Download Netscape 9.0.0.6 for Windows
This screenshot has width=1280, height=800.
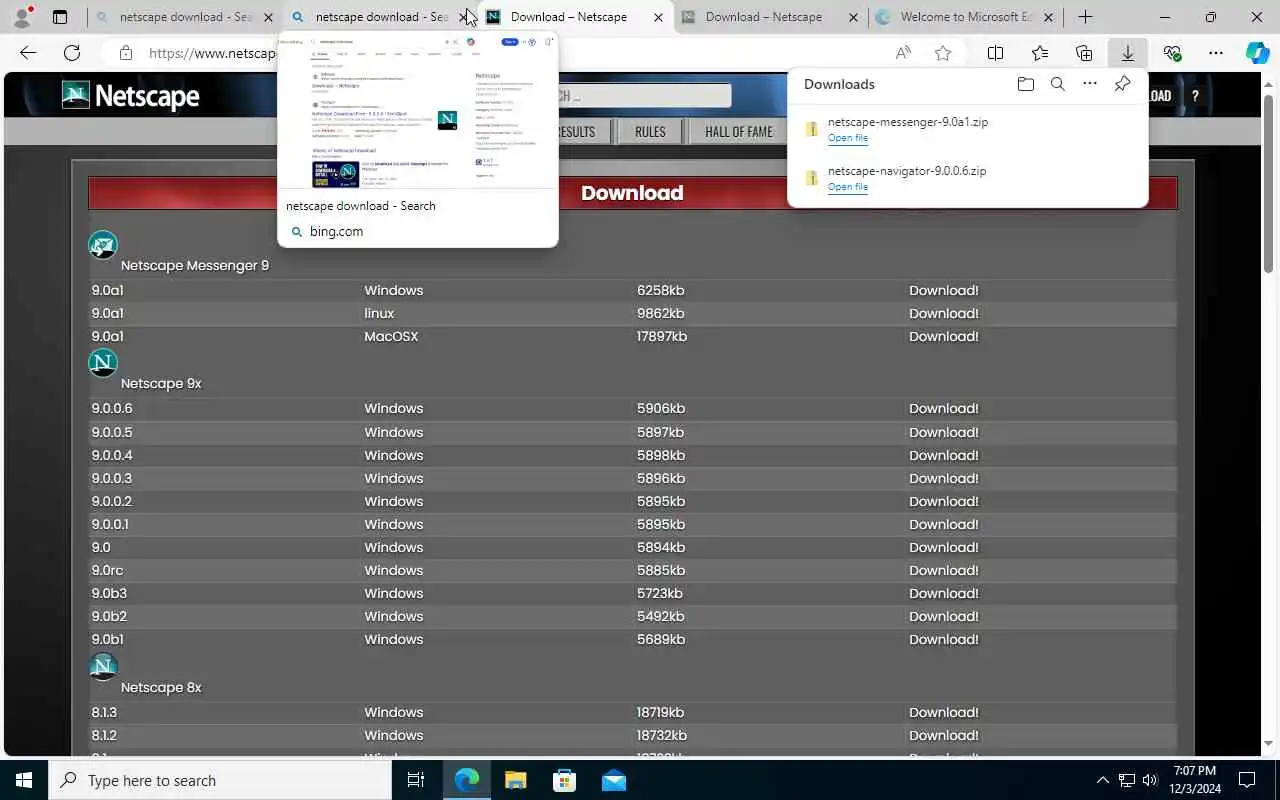(x=943, y=408)
